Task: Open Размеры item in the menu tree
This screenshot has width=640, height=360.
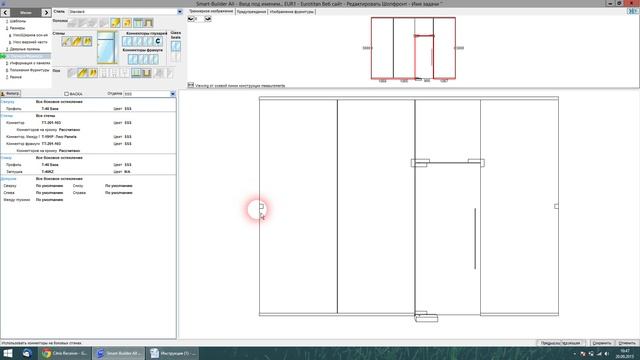Action: pyautogui.click(x=18, y=28)
